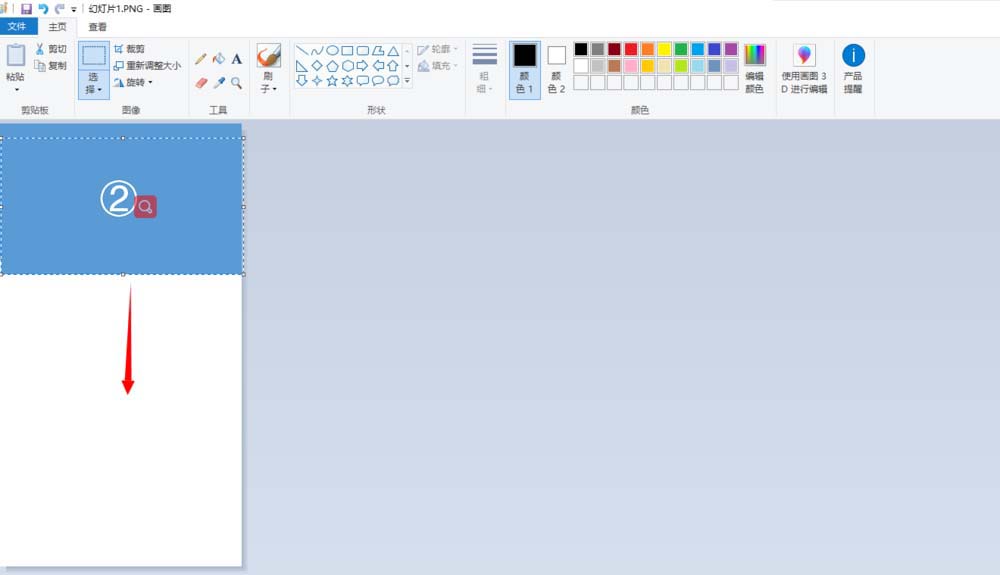Screen dimensions: 1000x575
Task: Click the 刷子 brush icon
Action: [x=268, y=56]
